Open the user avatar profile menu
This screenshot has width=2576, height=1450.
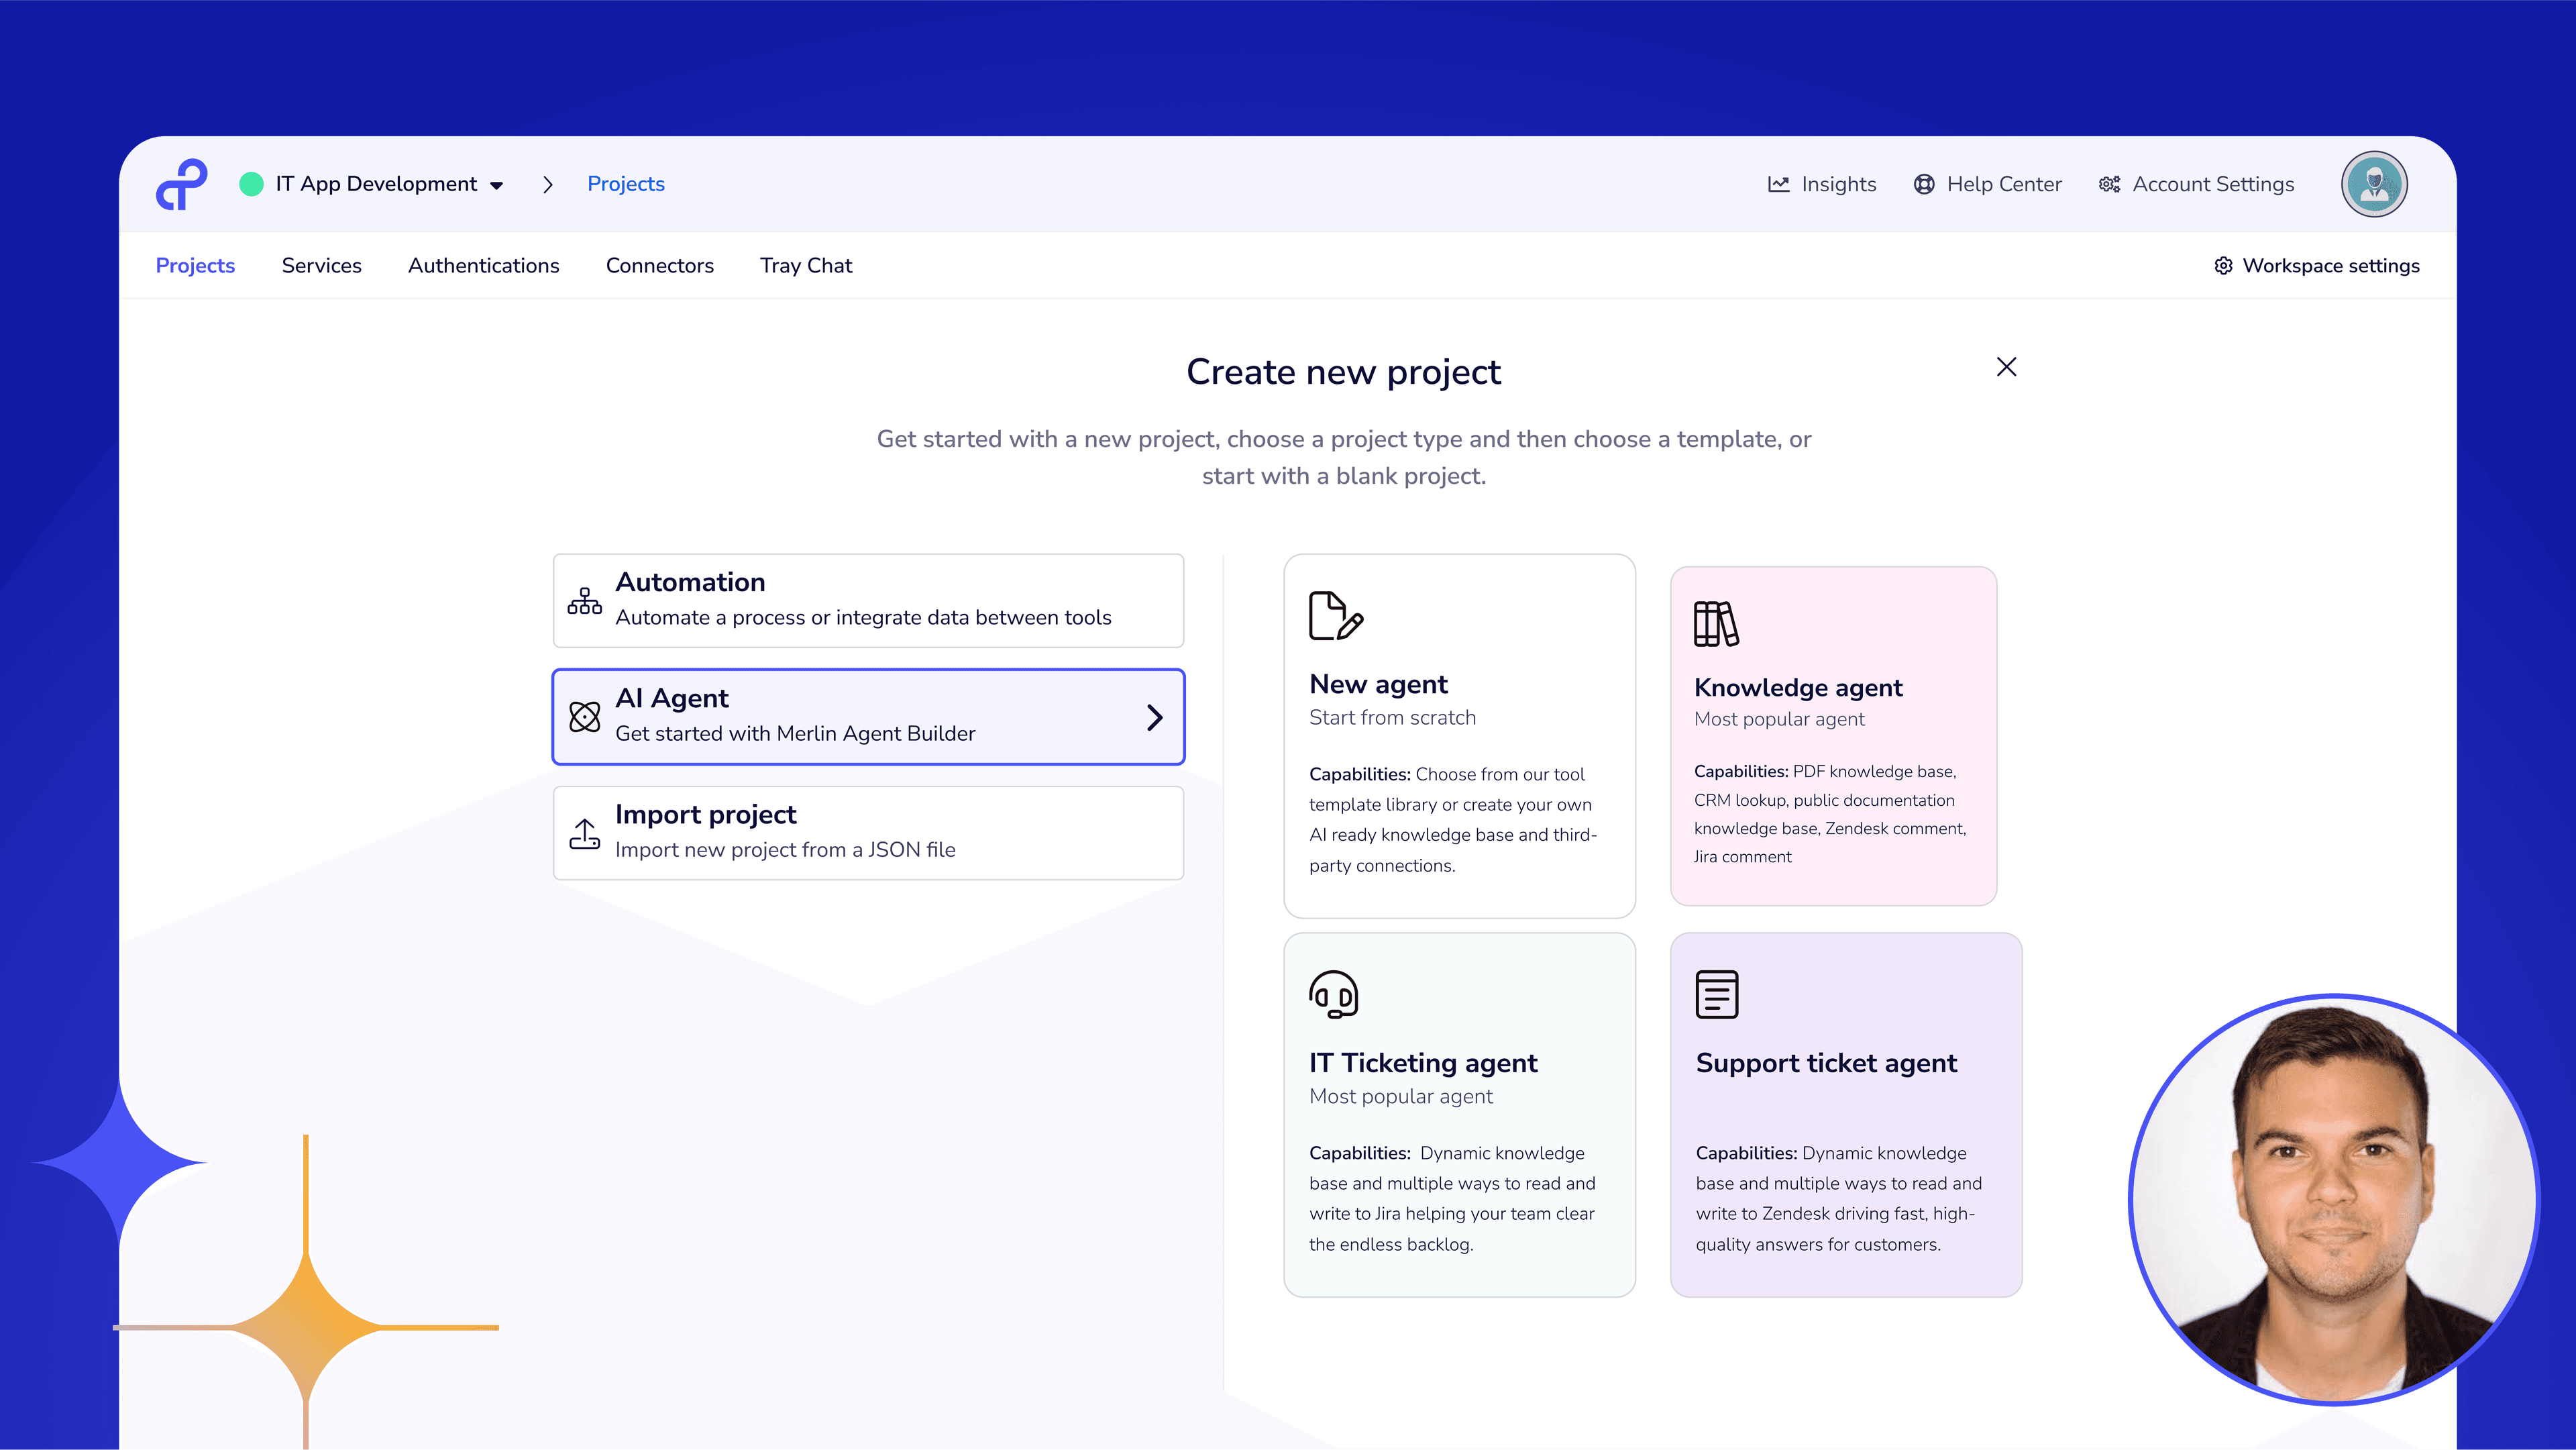[2374, 184]
